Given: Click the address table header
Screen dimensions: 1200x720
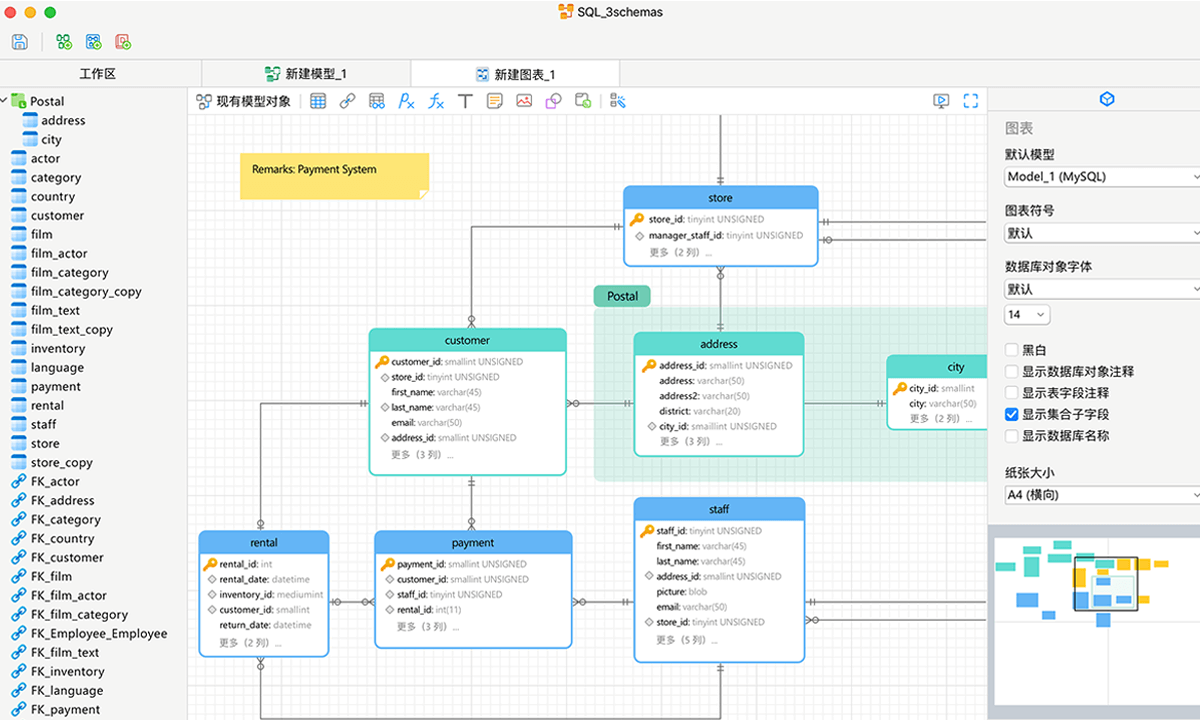Looking at the screenshot, I should coord(719,344).
